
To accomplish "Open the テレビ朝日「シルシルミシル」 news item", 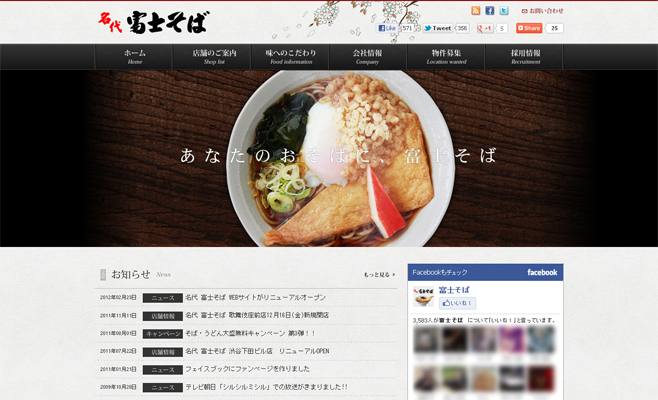I will [266, 387].
